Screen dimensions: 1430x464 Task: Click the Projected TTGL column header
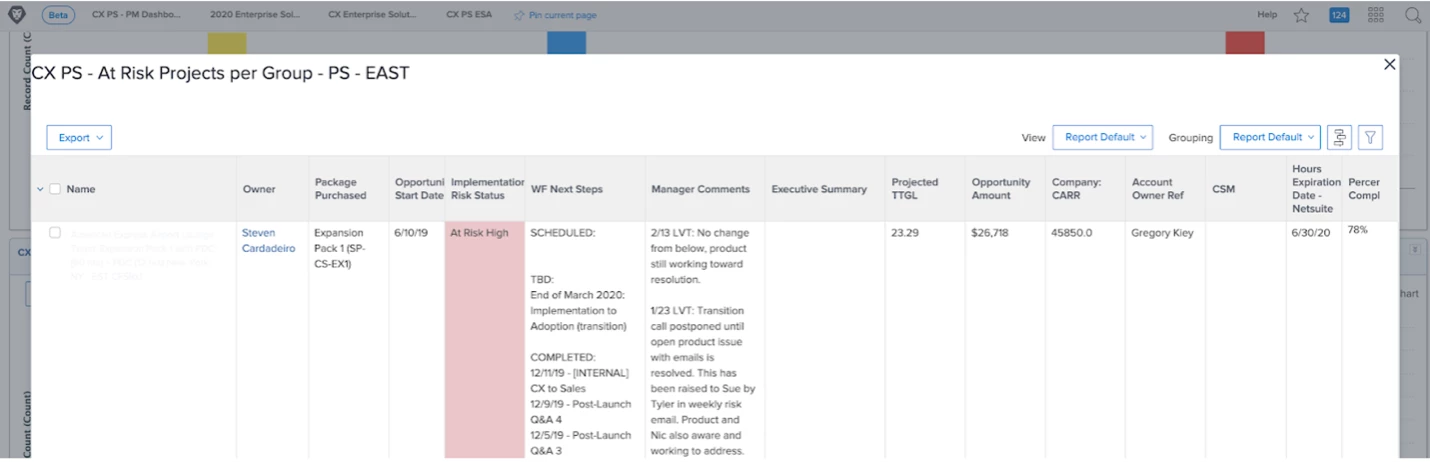point(915,189)
